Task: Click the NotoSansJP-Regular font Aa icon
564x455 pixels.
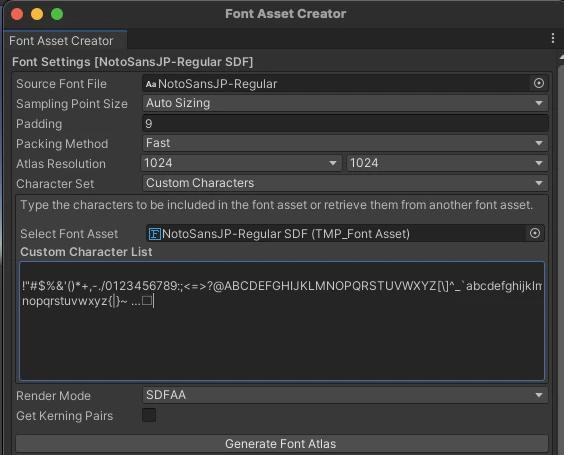Action: [x=151, y=84]
